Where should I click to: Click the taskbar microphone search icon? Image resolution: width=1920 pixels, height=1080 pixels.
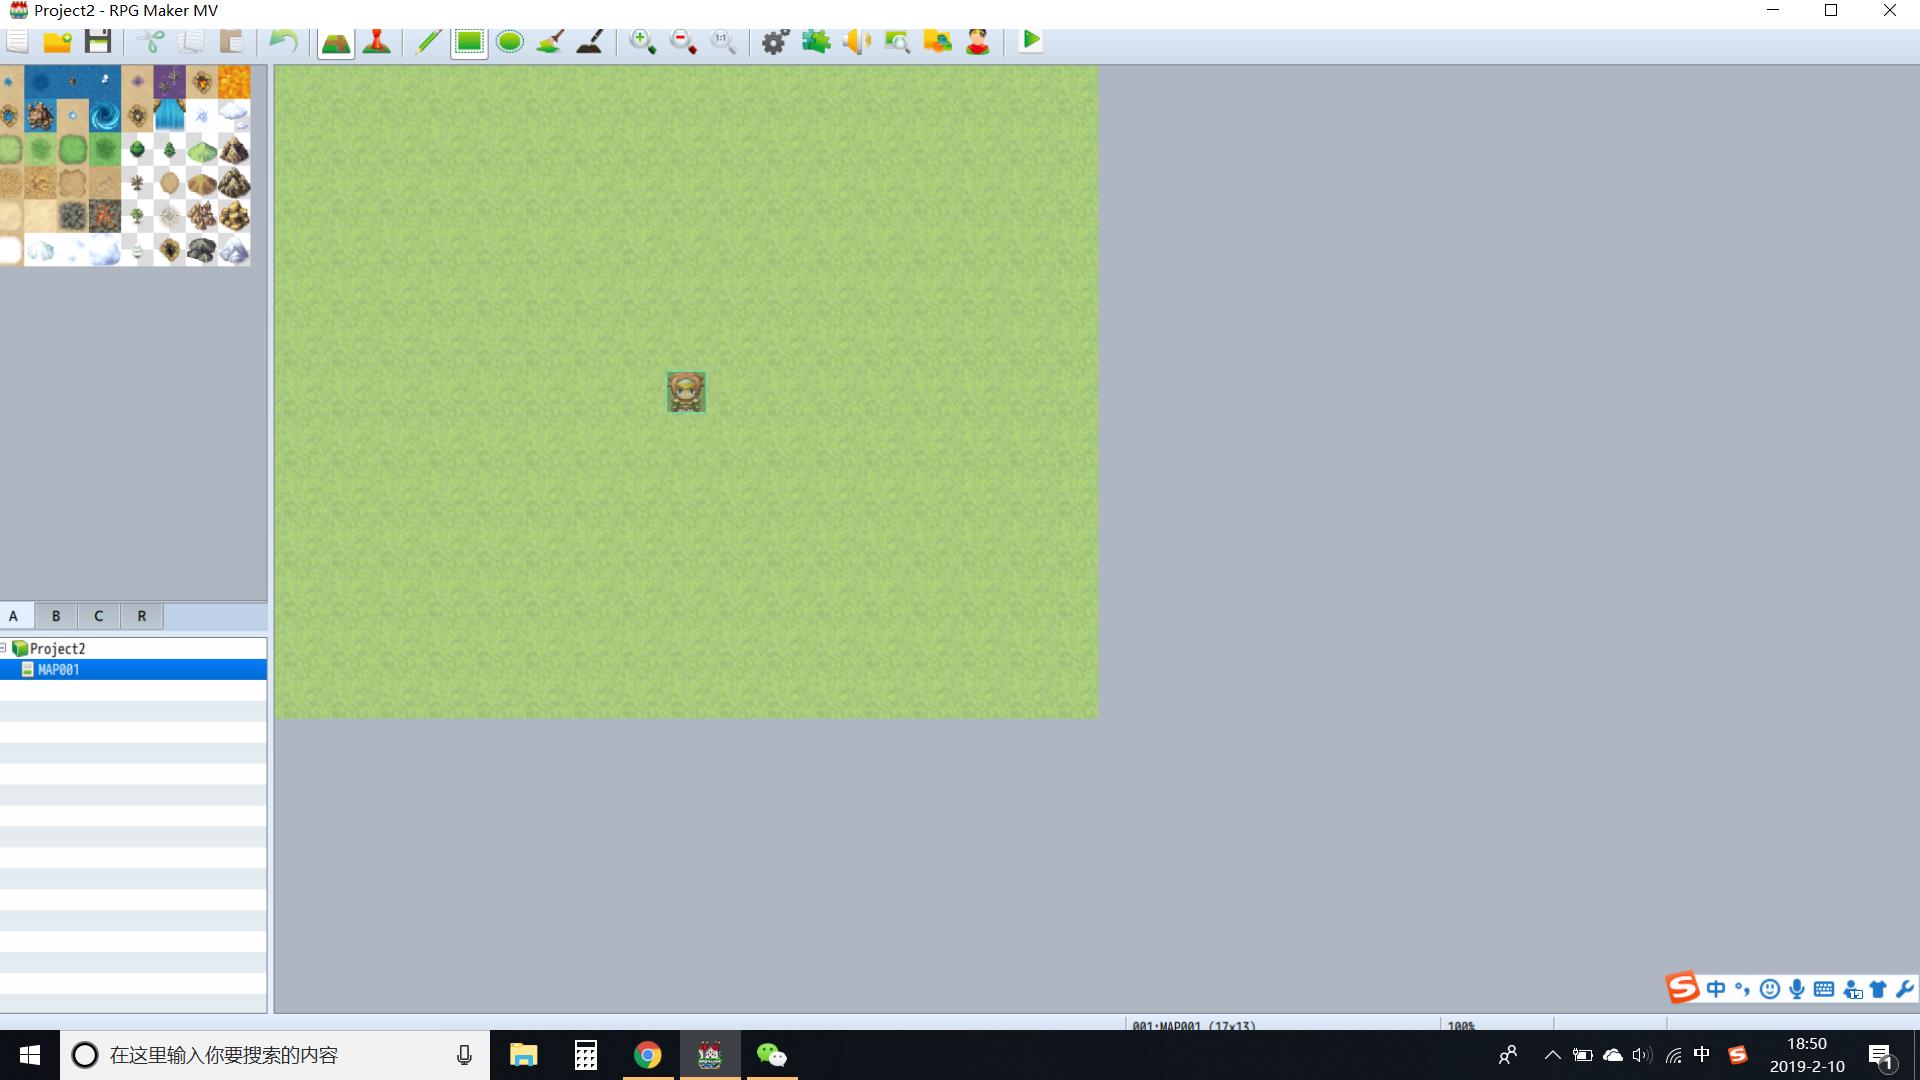click(x=464, y=1055)
